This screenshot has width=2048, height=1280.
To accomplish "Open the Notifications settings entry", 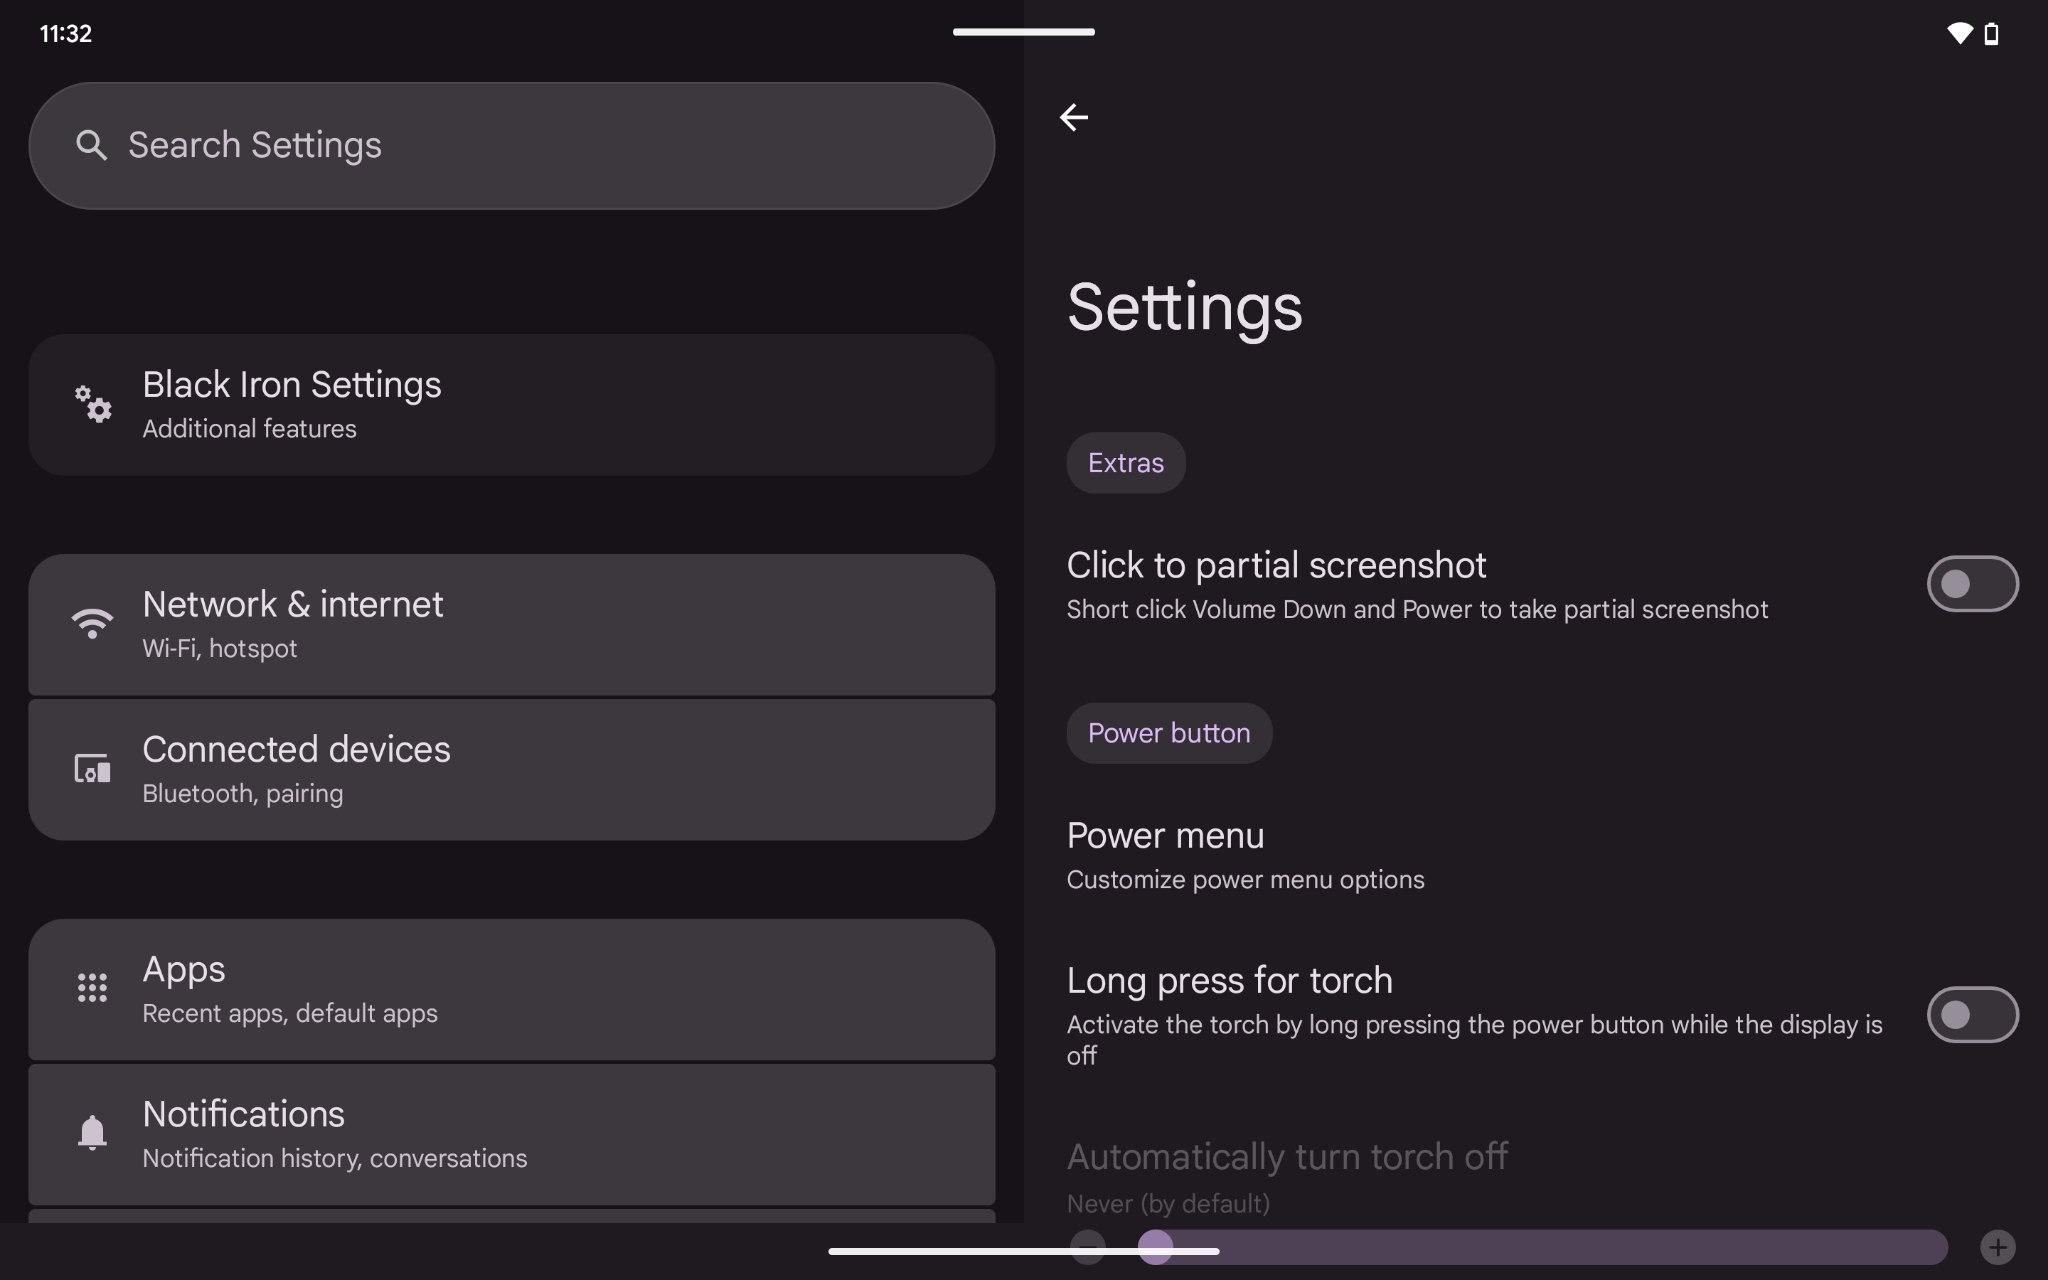I will (x=512, y=1135).
